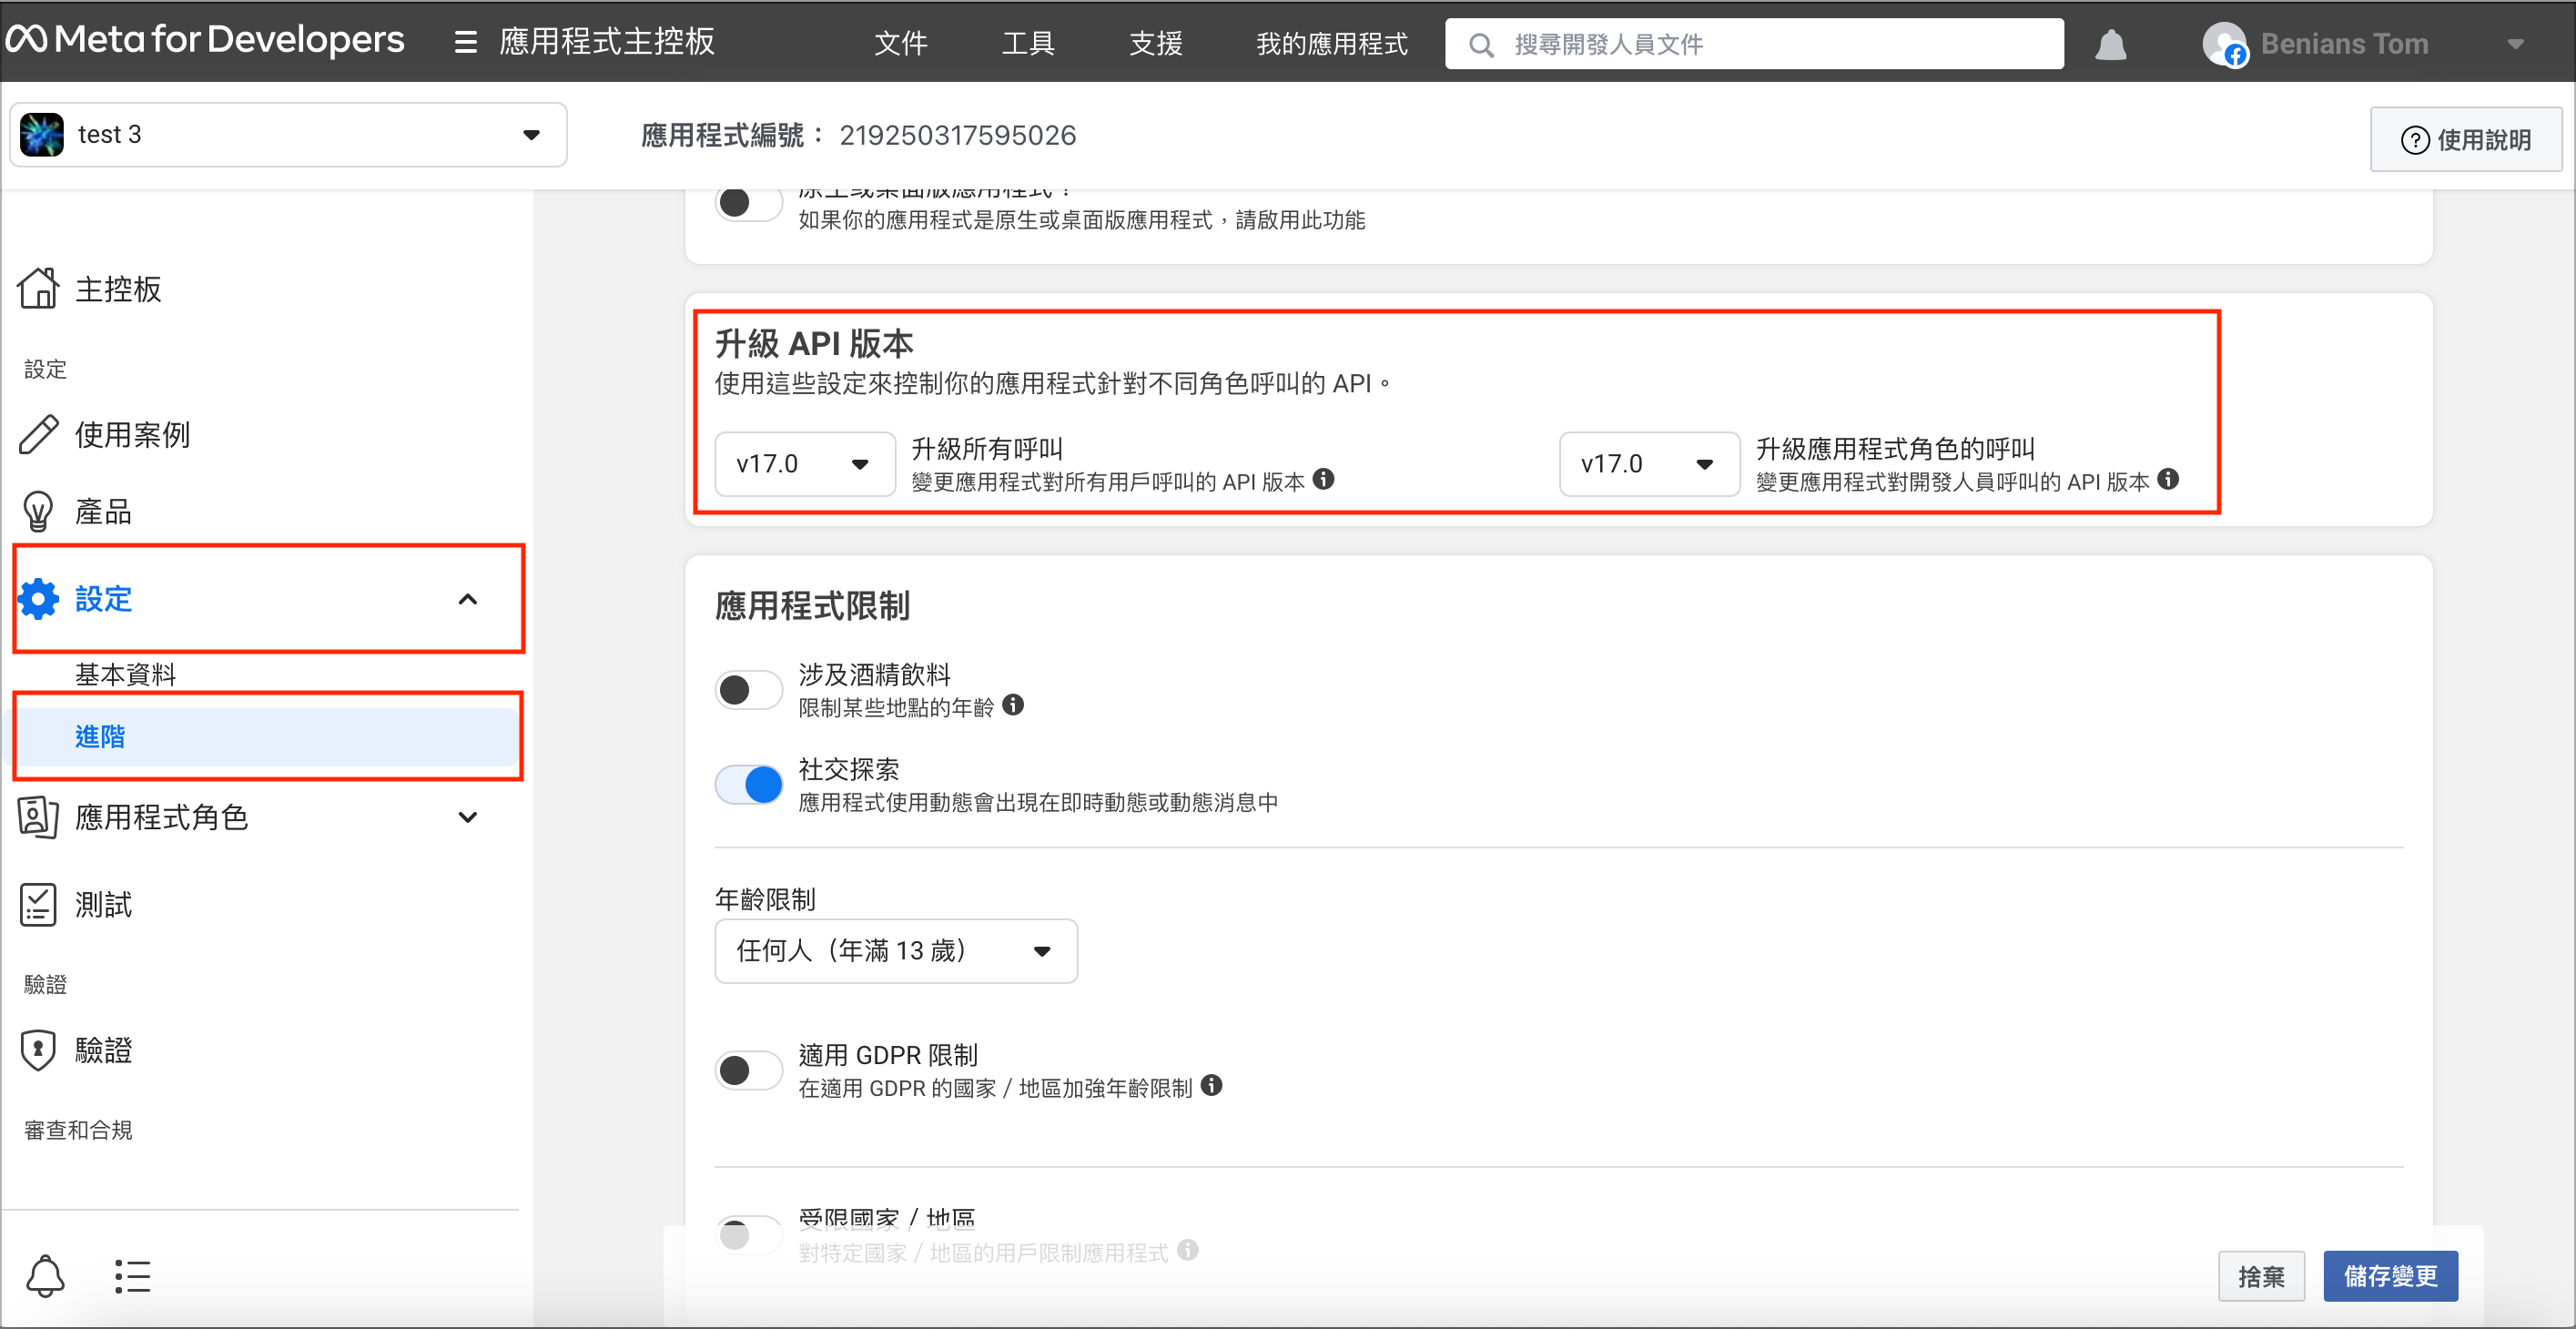Disable the 社交探索 switch

point(749,785)
